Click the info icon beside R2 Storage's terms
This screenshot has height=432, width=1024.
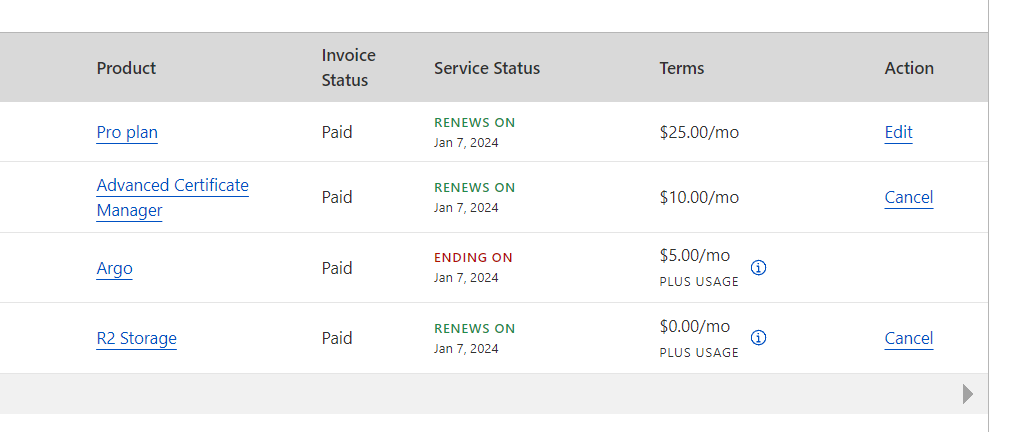[758, 338]
